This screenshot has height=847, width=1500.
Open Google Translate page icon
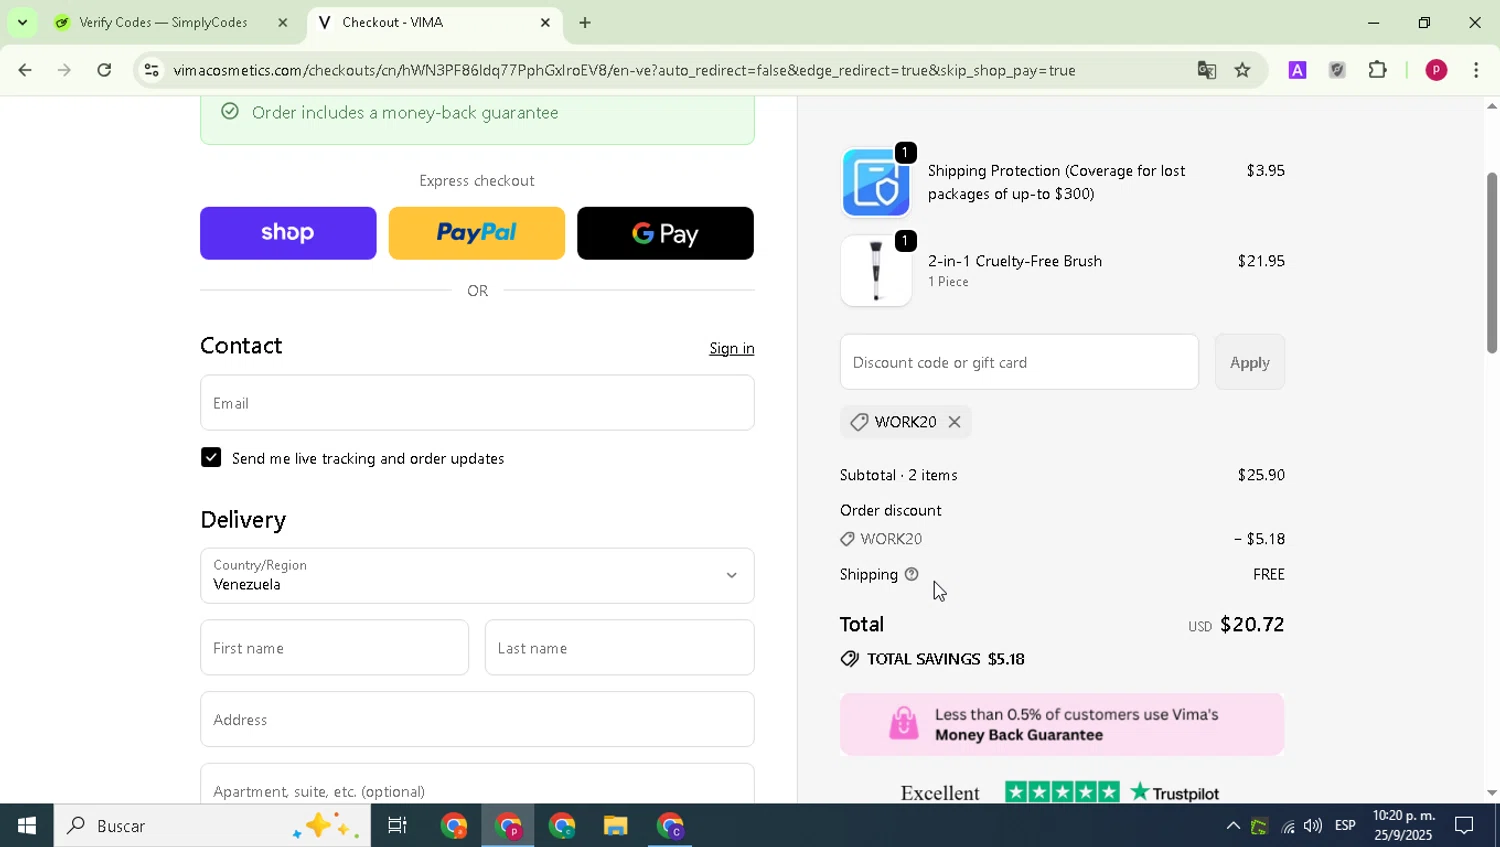click(x=1207, y=70)
